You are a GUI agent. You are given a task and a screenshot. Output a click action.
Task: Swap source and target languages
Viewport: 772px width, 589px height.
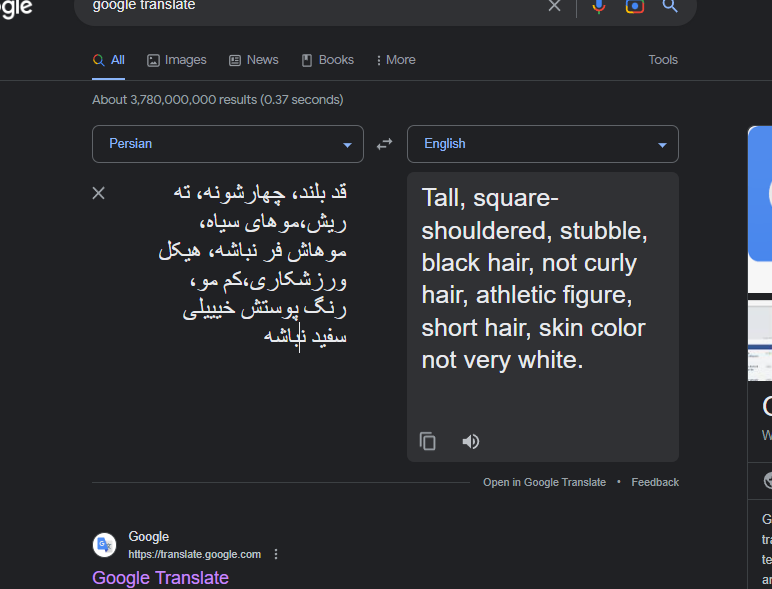pyautogui.click(x=385, y=144)
